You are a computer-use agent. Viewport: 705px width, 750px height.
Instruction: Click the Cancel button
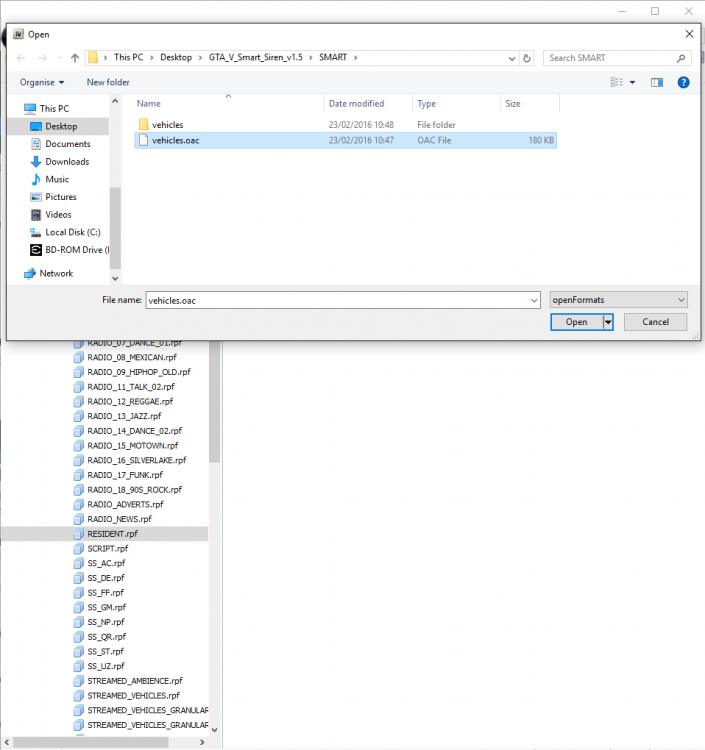pyautogui.click(x=655, y=322)
